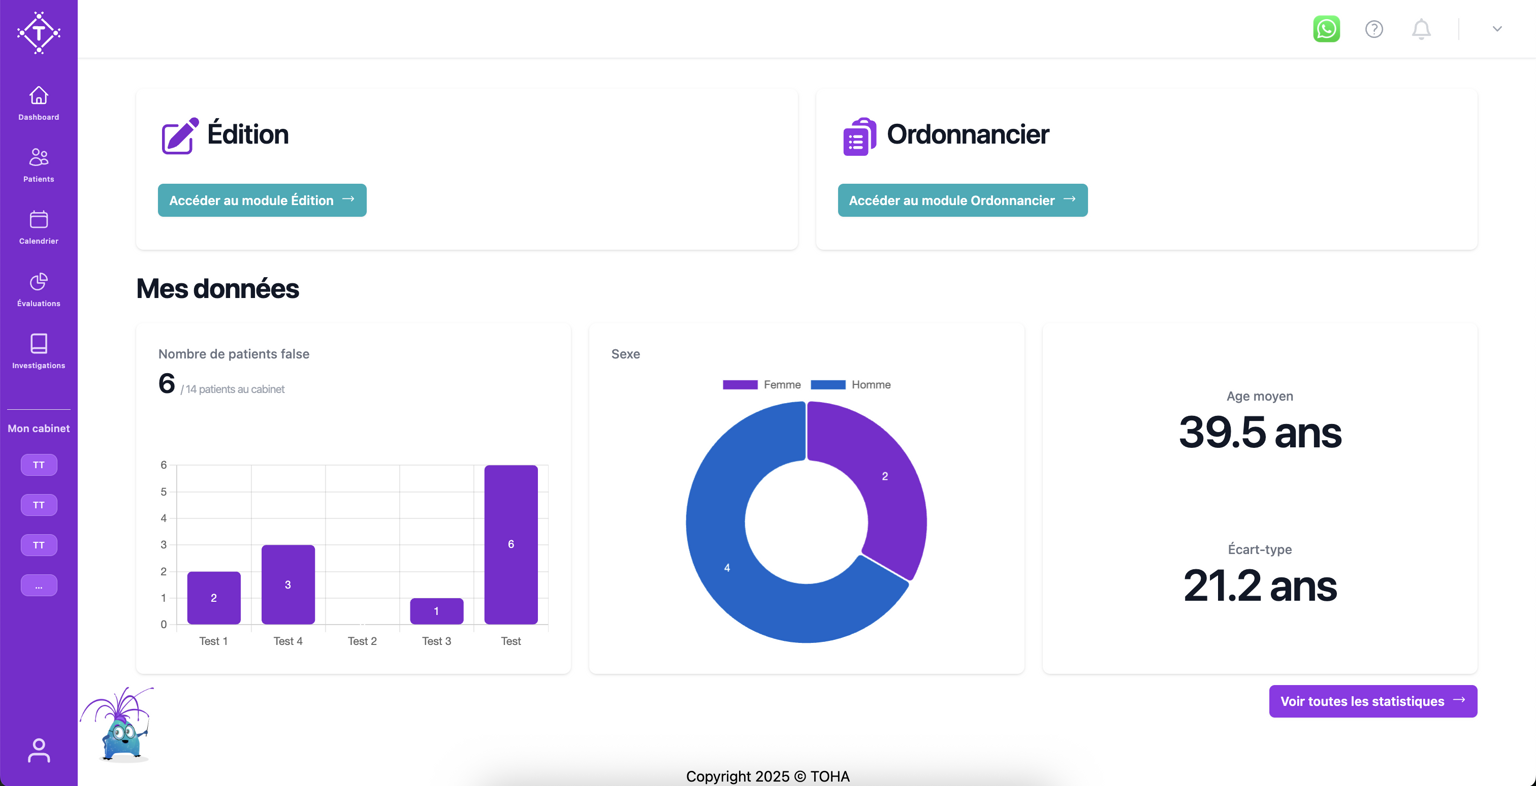The width and height of the screenshot is (1536, 786).
Task: Toggle Homme legend in Sexe chart
Action: point(850,385)
